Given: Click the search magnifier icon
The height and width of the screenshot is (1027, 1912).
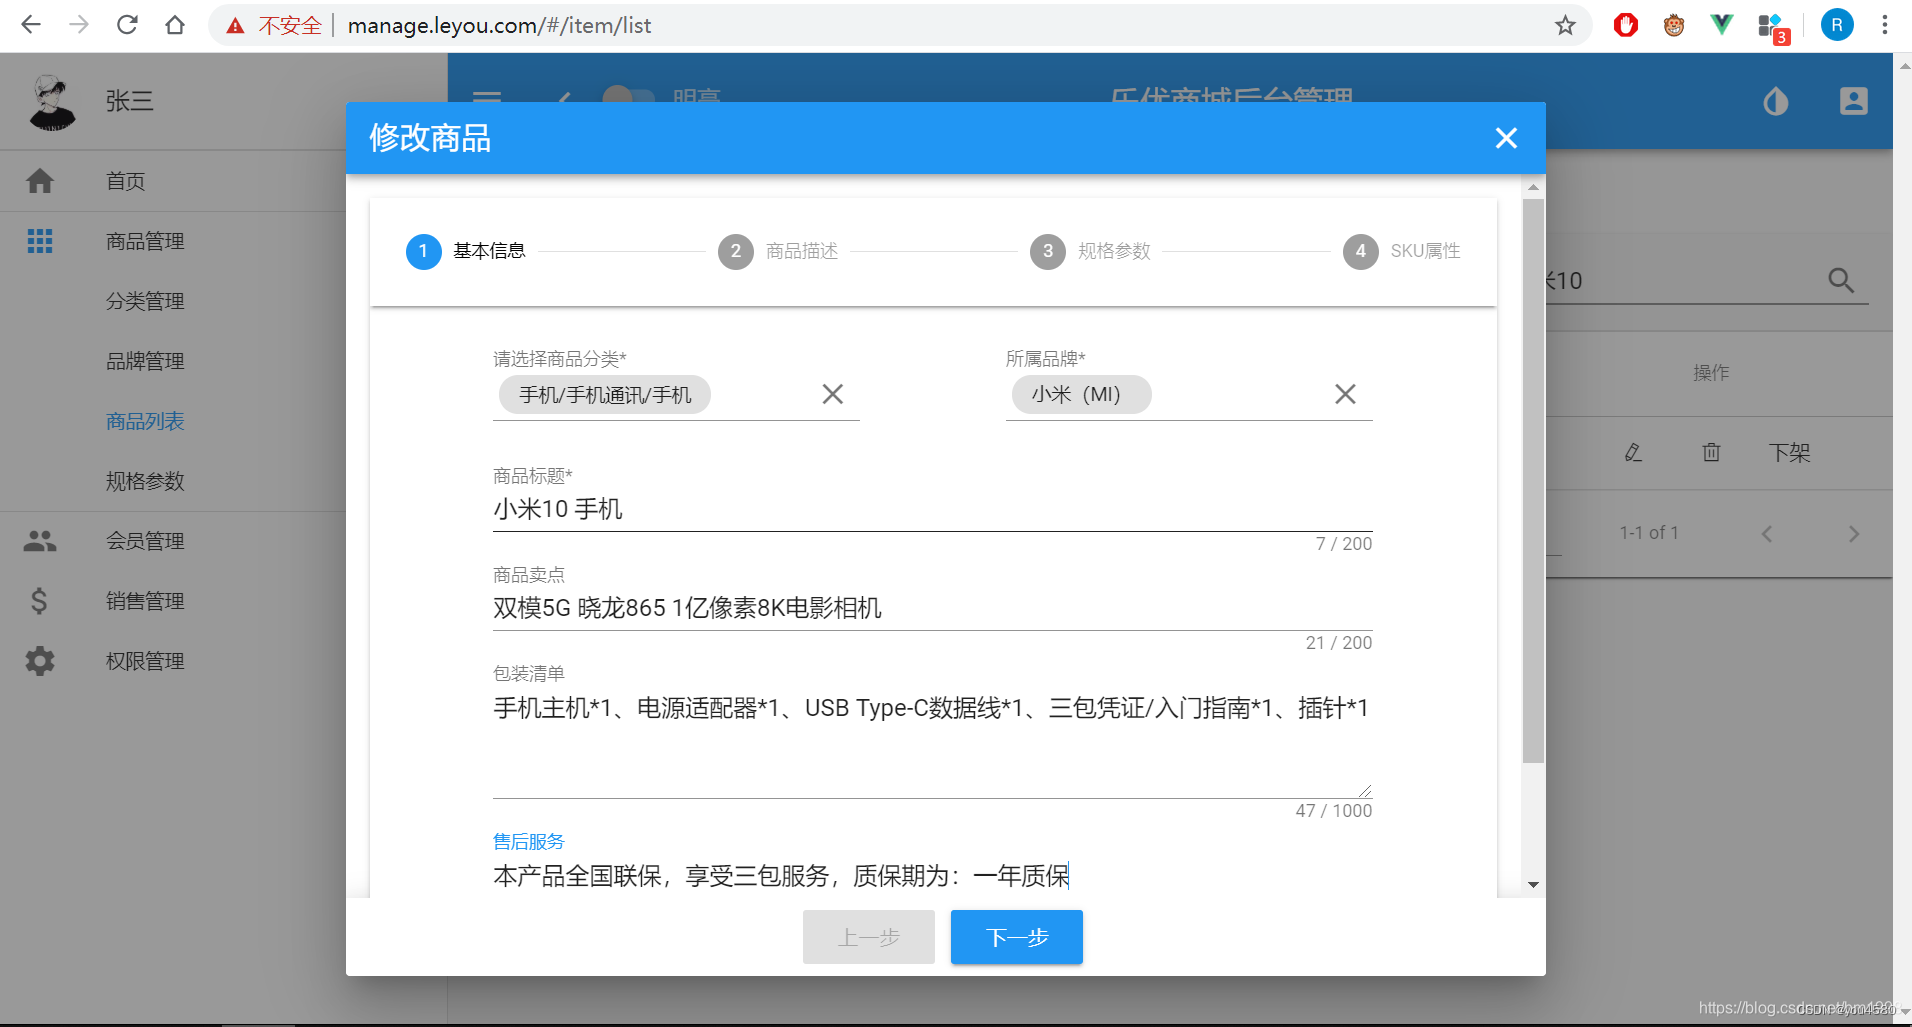Looking at the screenshot, I should point(1841,281).
